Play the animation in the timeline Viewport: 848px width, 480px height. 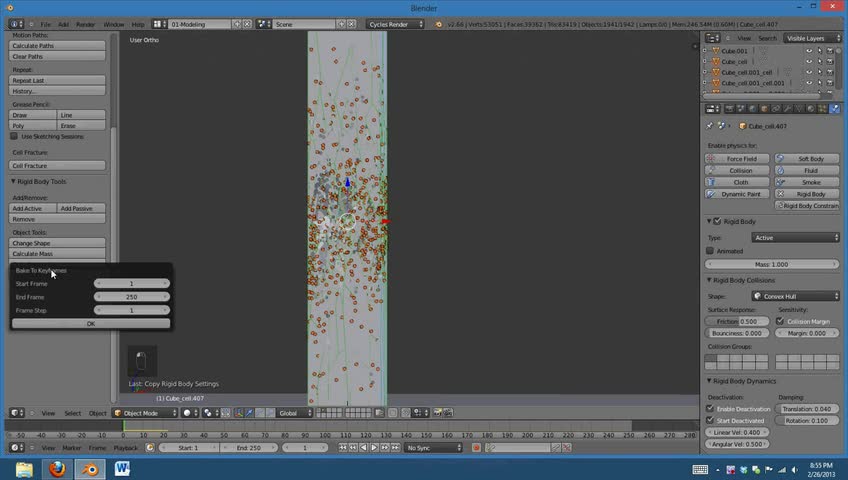tap(374, 448)
